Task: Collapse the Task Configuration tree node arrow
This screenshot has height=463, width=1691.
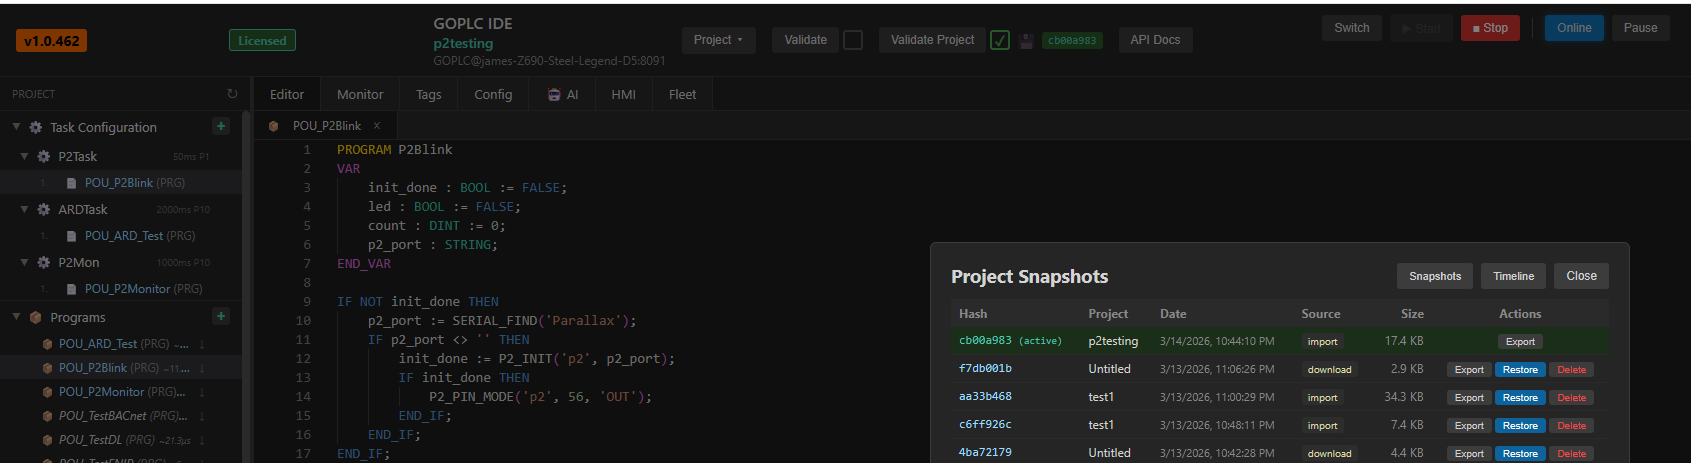Action: tap(16, 127)
